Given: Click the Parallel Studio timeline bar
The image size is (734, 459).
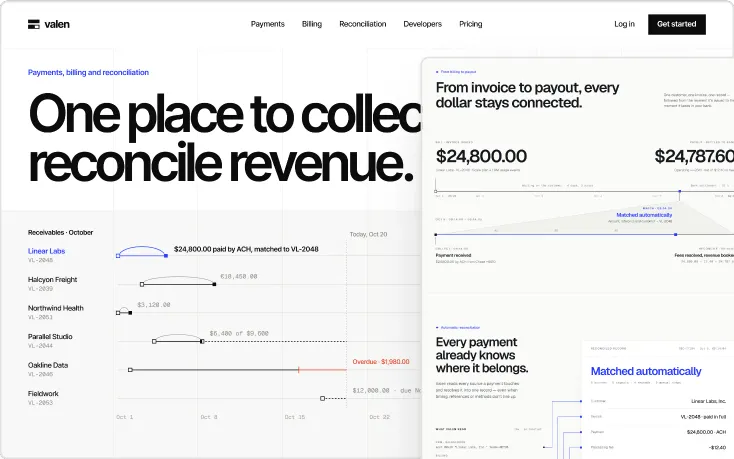Looking at the screenshot, I should (x=178, y=341).
